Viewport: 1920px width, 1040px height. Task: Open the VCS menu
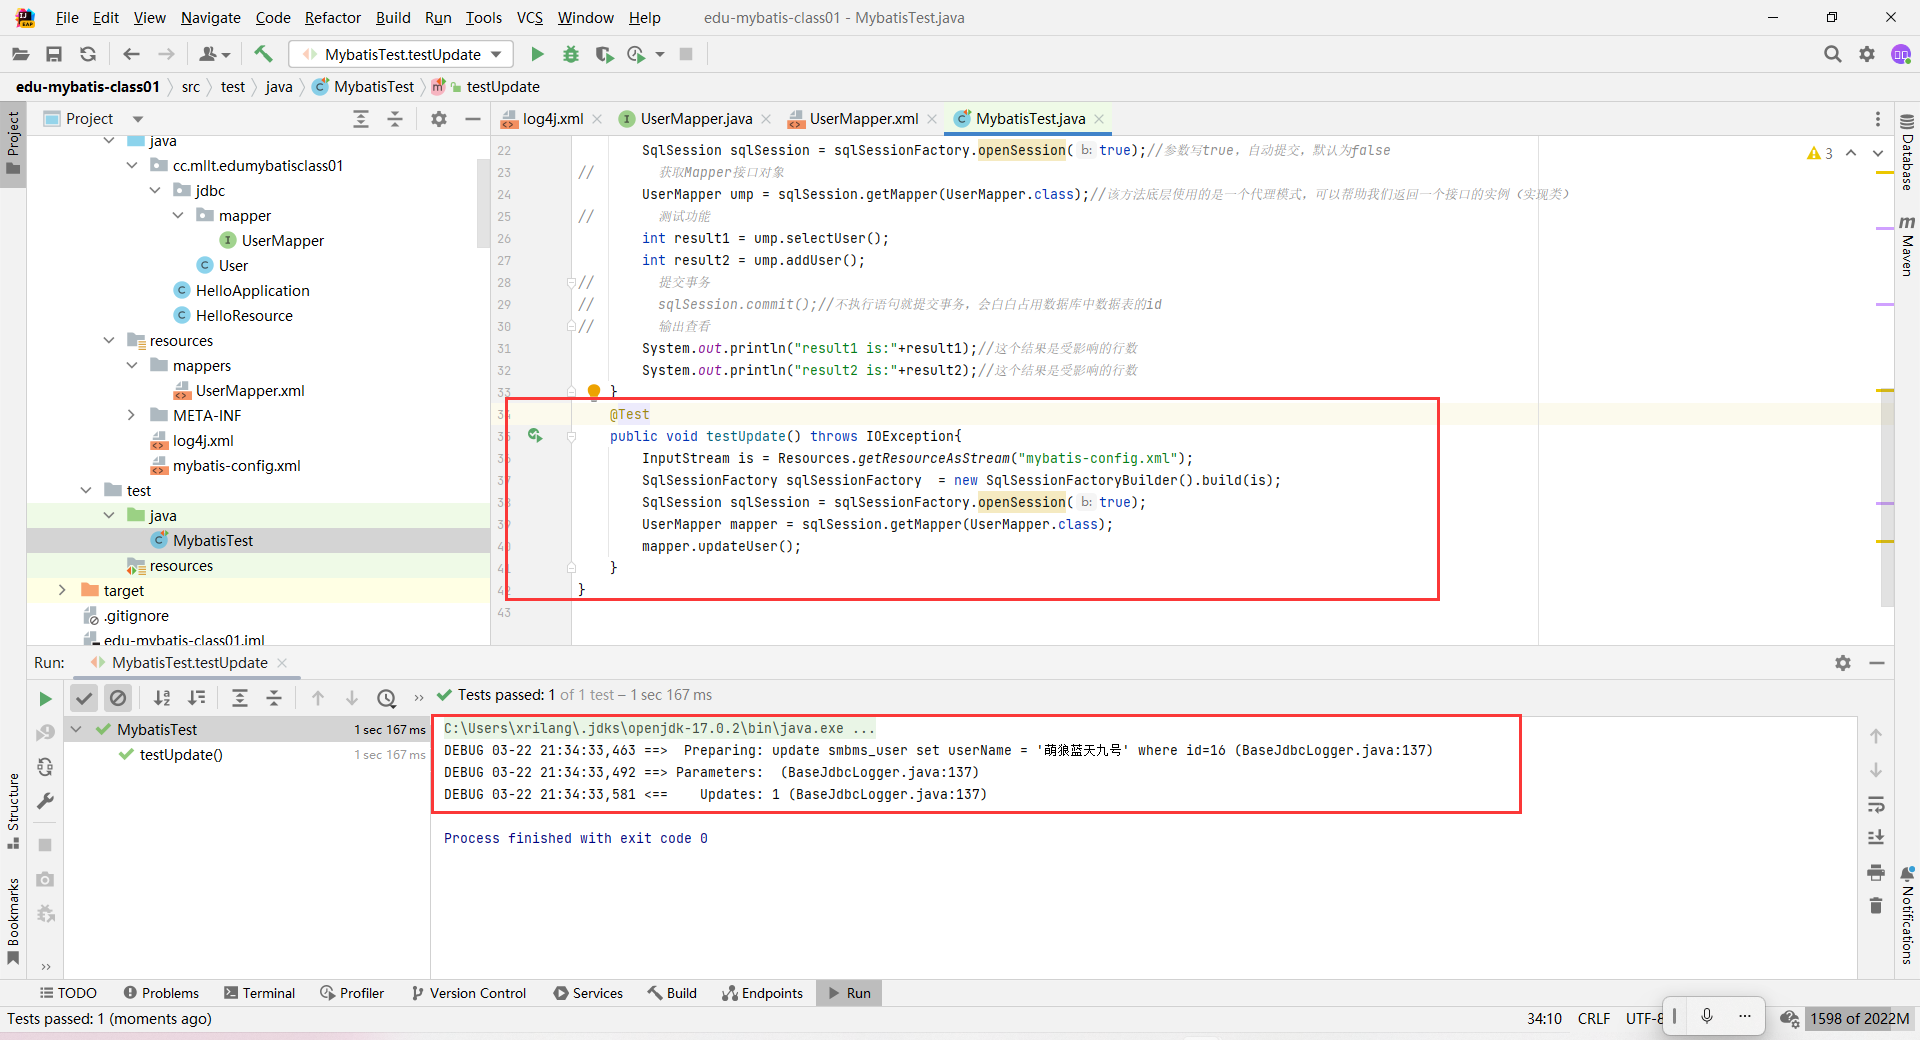(529, 18)
